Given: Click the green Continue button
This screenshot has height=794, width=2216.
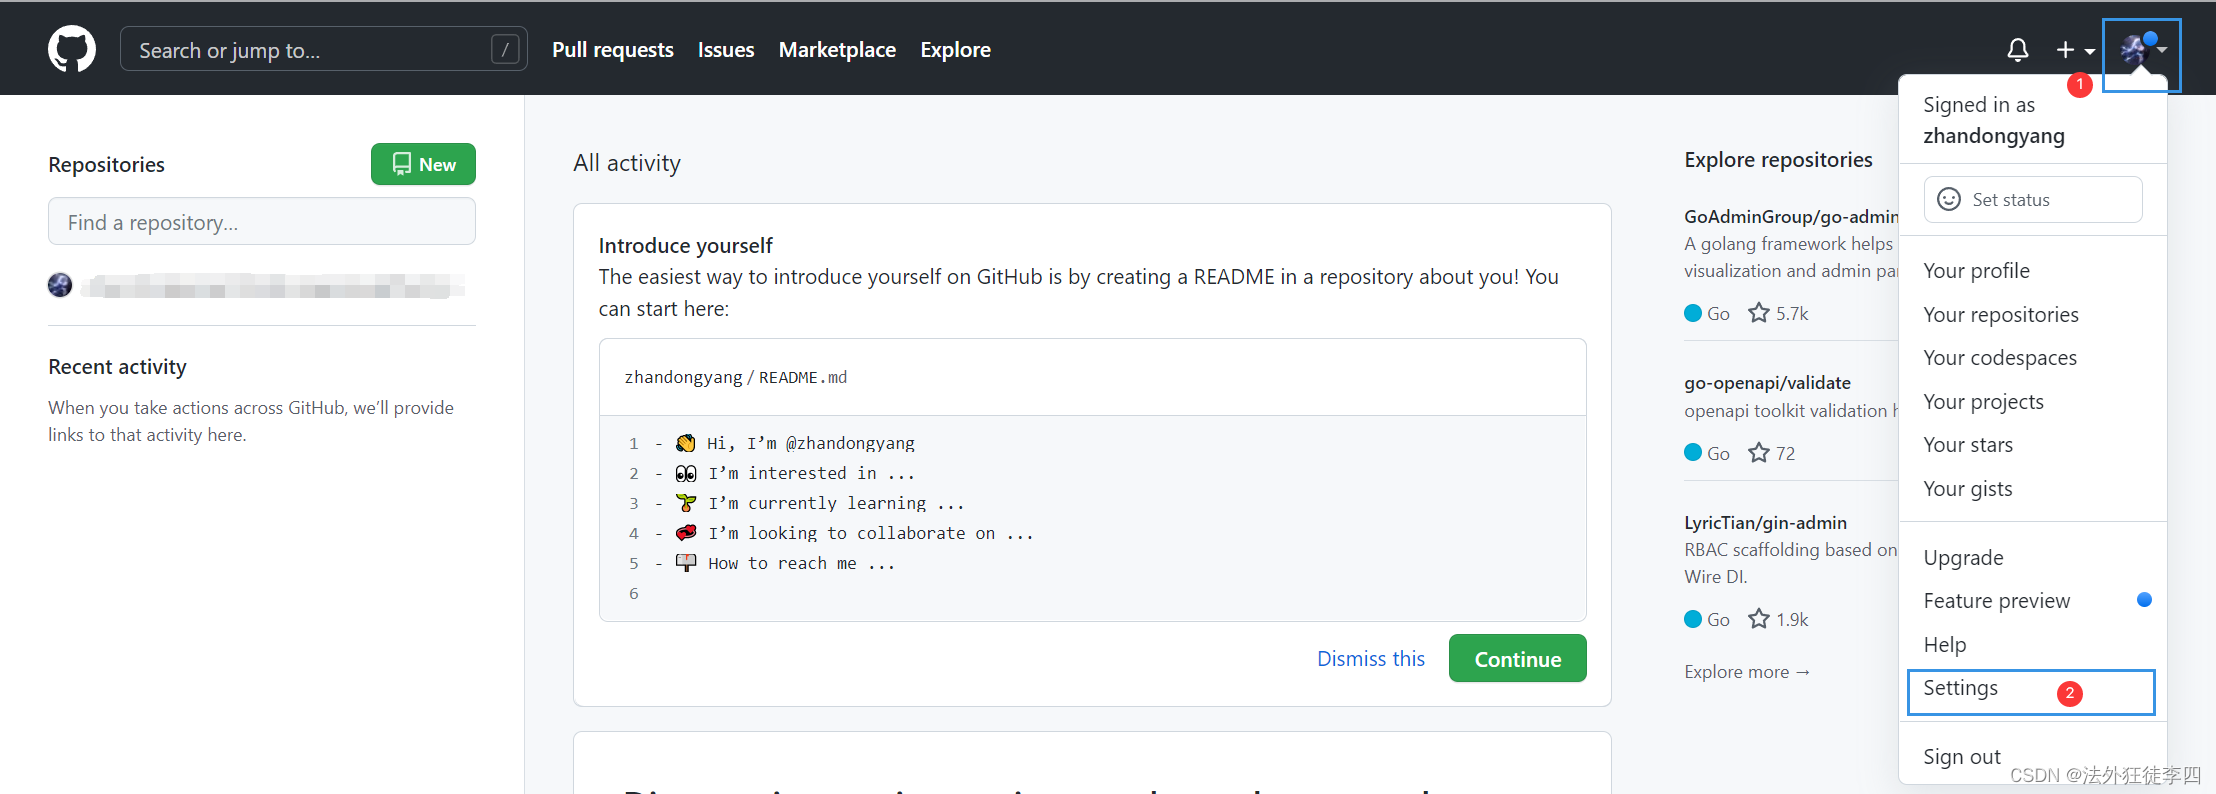Looking at the screenshot, I should click(1517, 658).
